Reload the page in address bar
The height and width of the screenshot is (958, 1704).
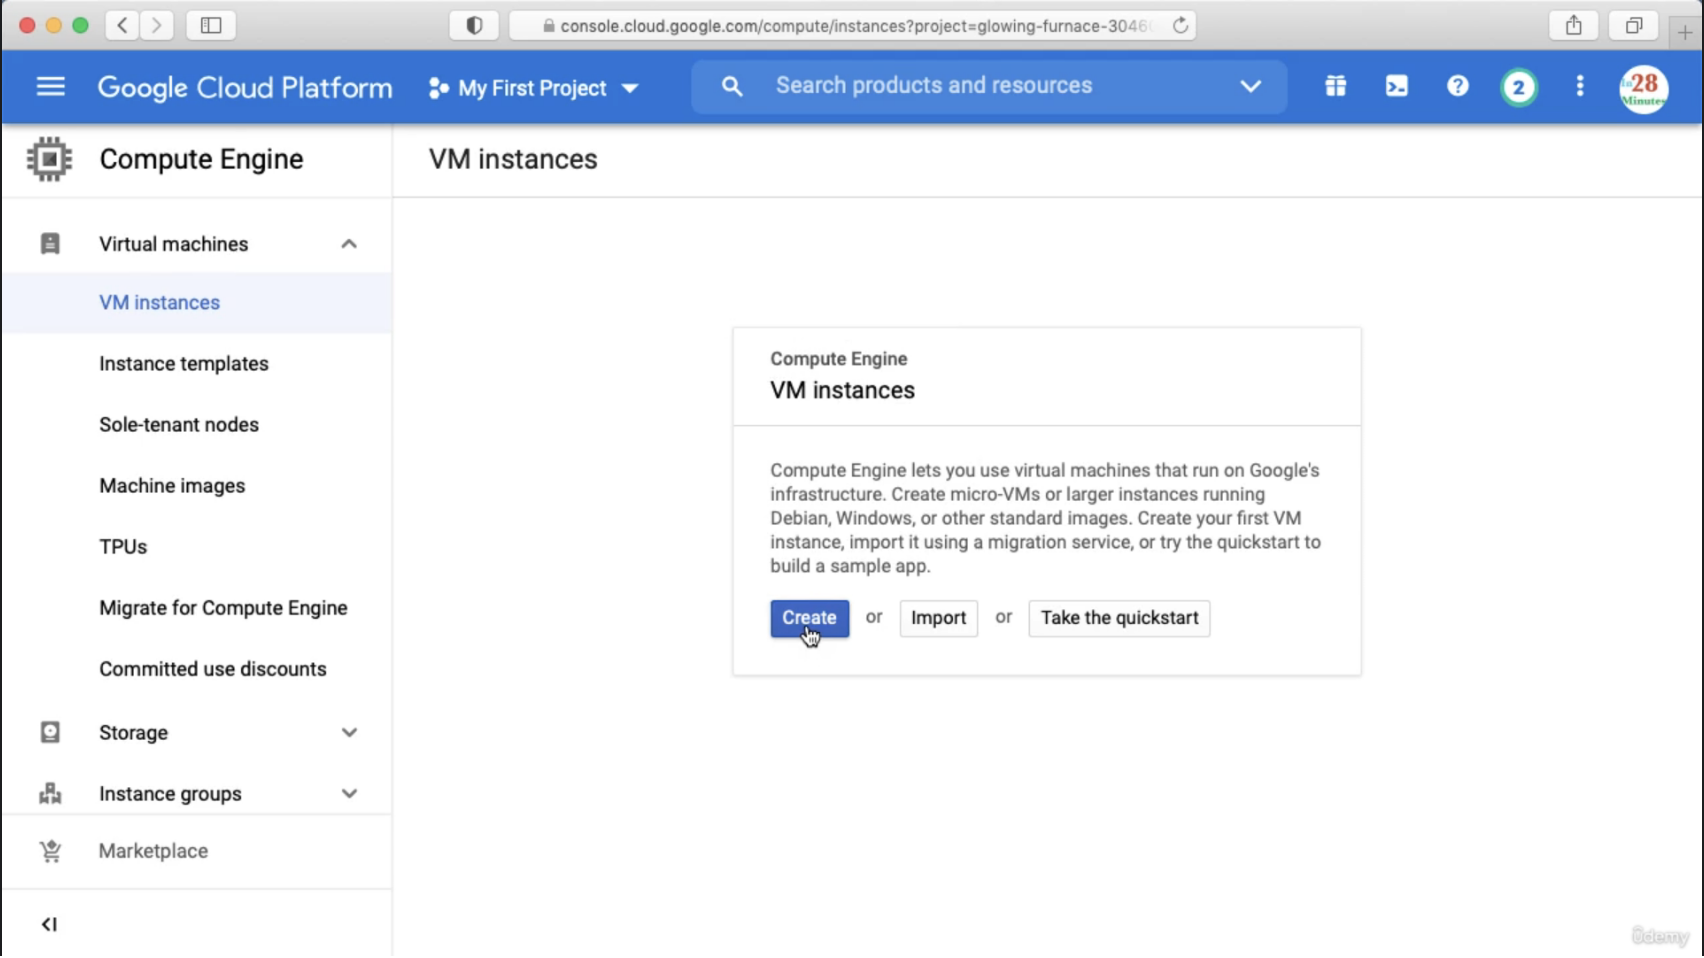pyautogui.click(x=1181, y=26)
